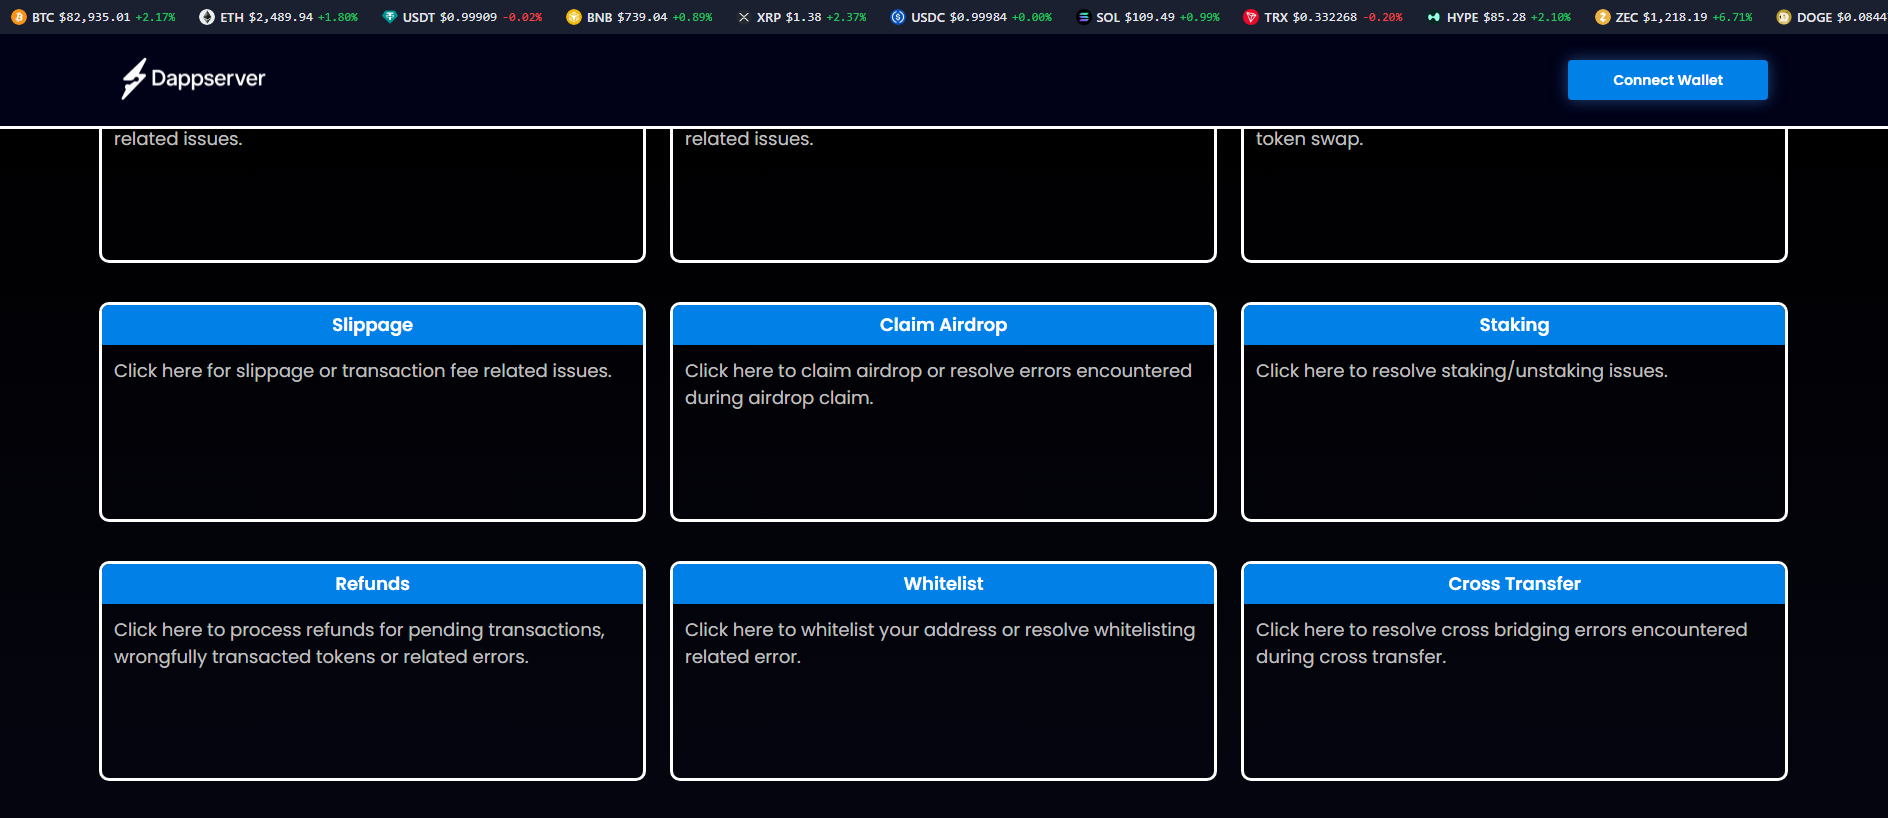Click the USDT change -0.02%

pos(522,17)
